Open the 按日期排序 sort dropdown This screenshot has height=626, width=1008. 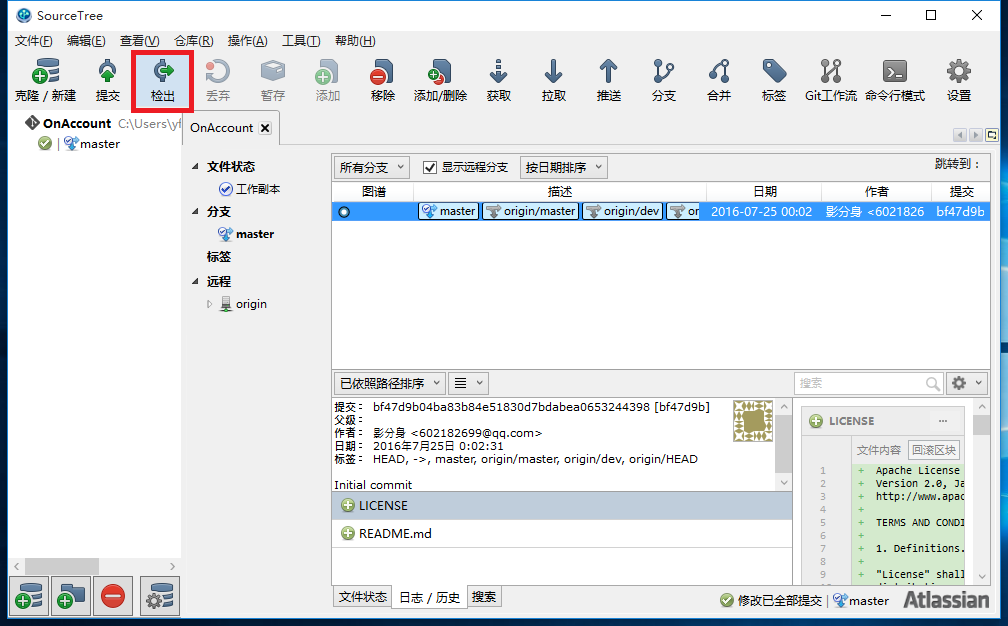click(x=564, y=168)
